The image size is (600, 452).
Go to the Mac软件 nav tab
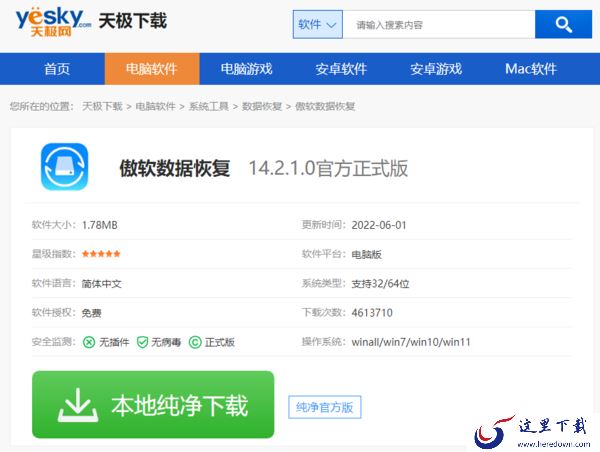pos(531,69)
